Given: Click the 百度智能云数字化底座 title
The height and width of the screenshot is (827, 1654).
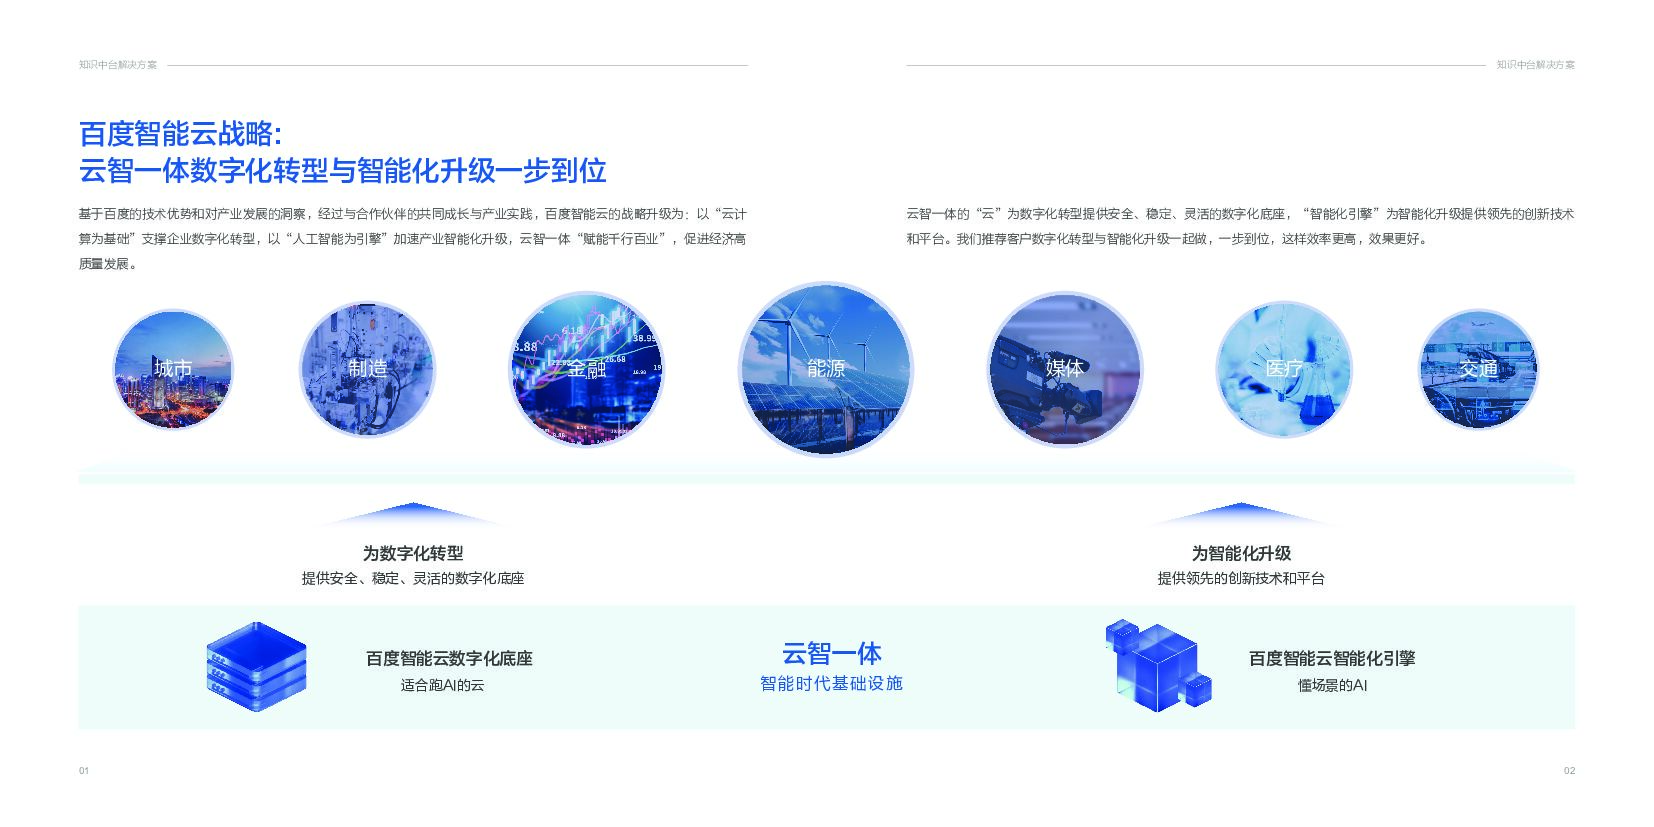Looking at the screenshot, I should pos(449,658).
